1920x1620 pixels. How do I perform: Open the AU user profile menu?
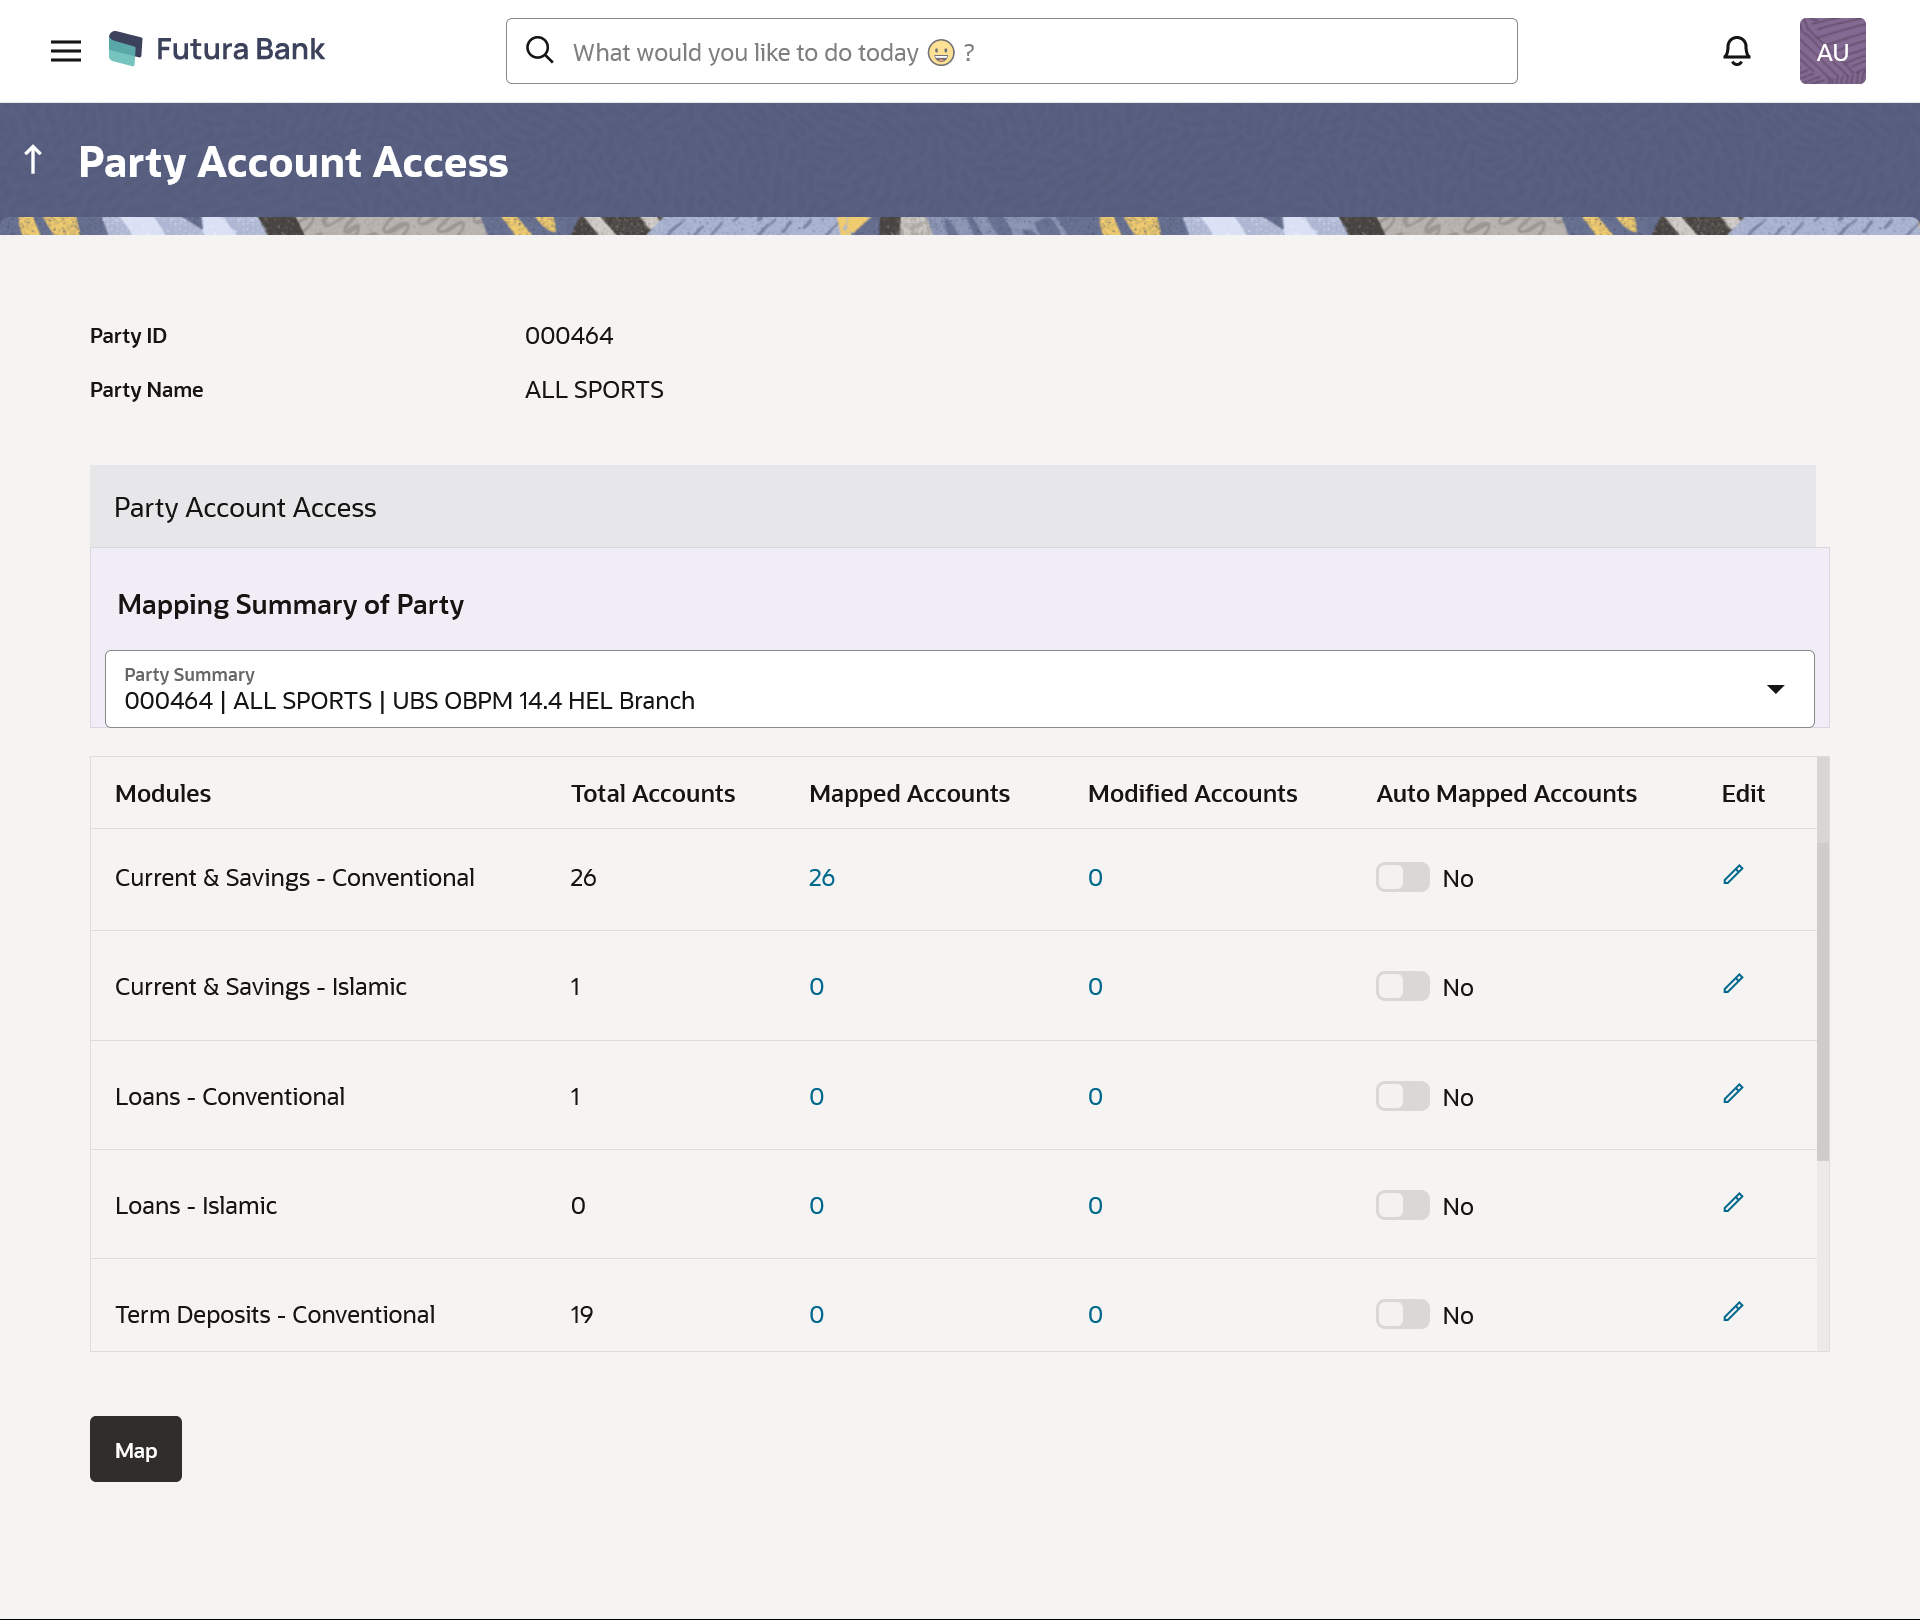tap(1832, 51)
